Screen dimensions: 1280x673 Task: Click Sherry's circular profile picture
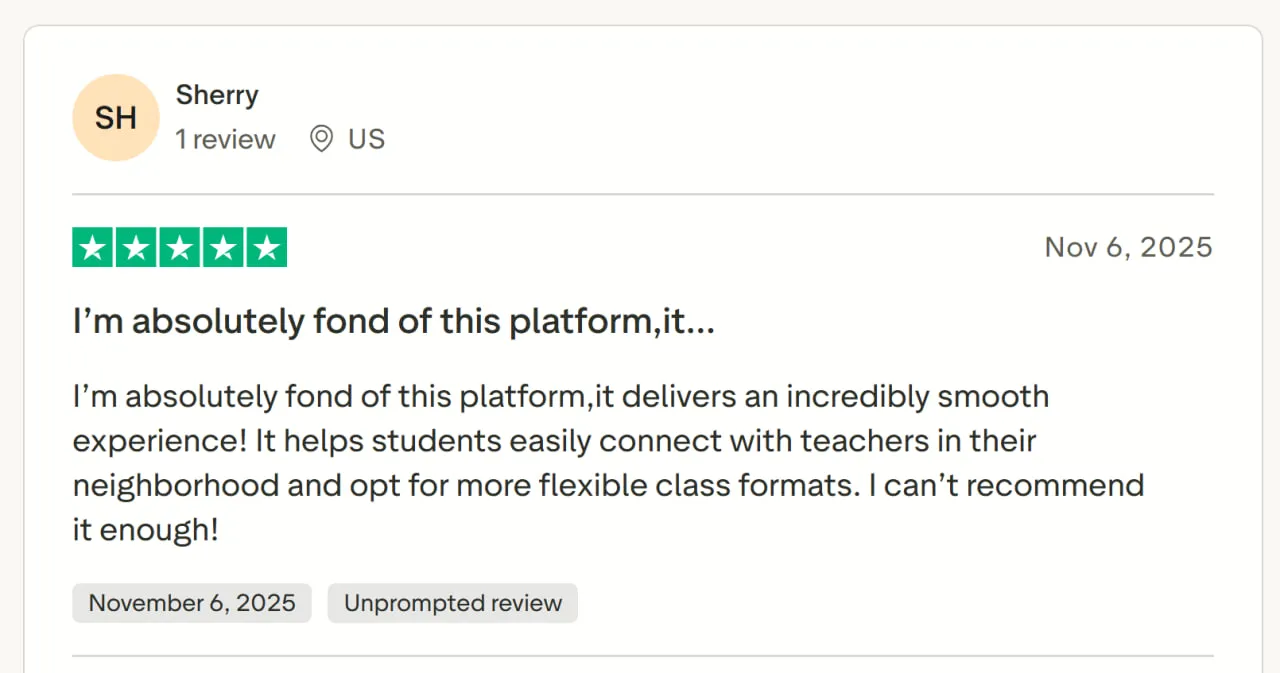pyautogui.click(x=115, y=117)
